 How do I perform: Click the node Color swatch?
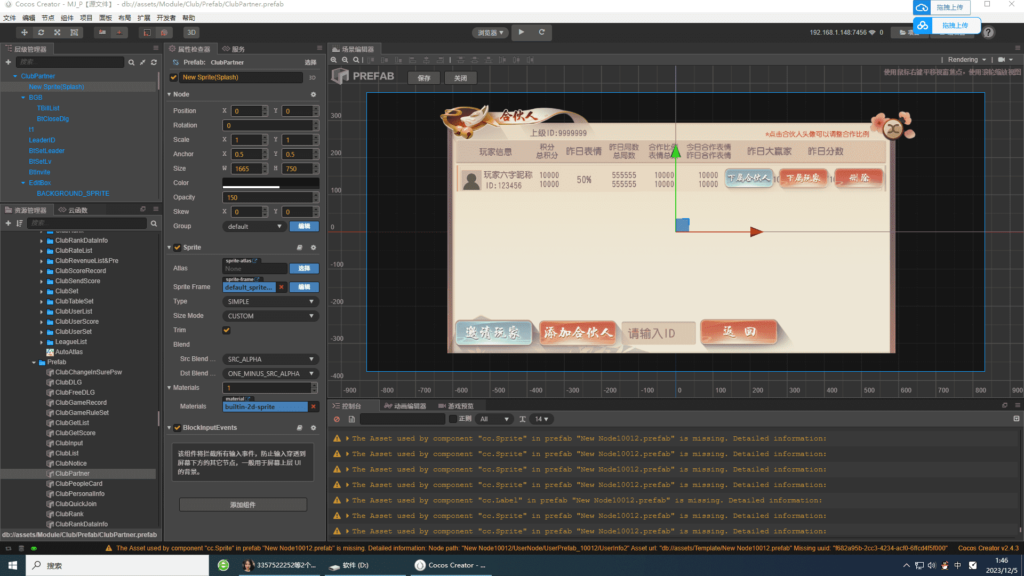click(x=270, y=183)
